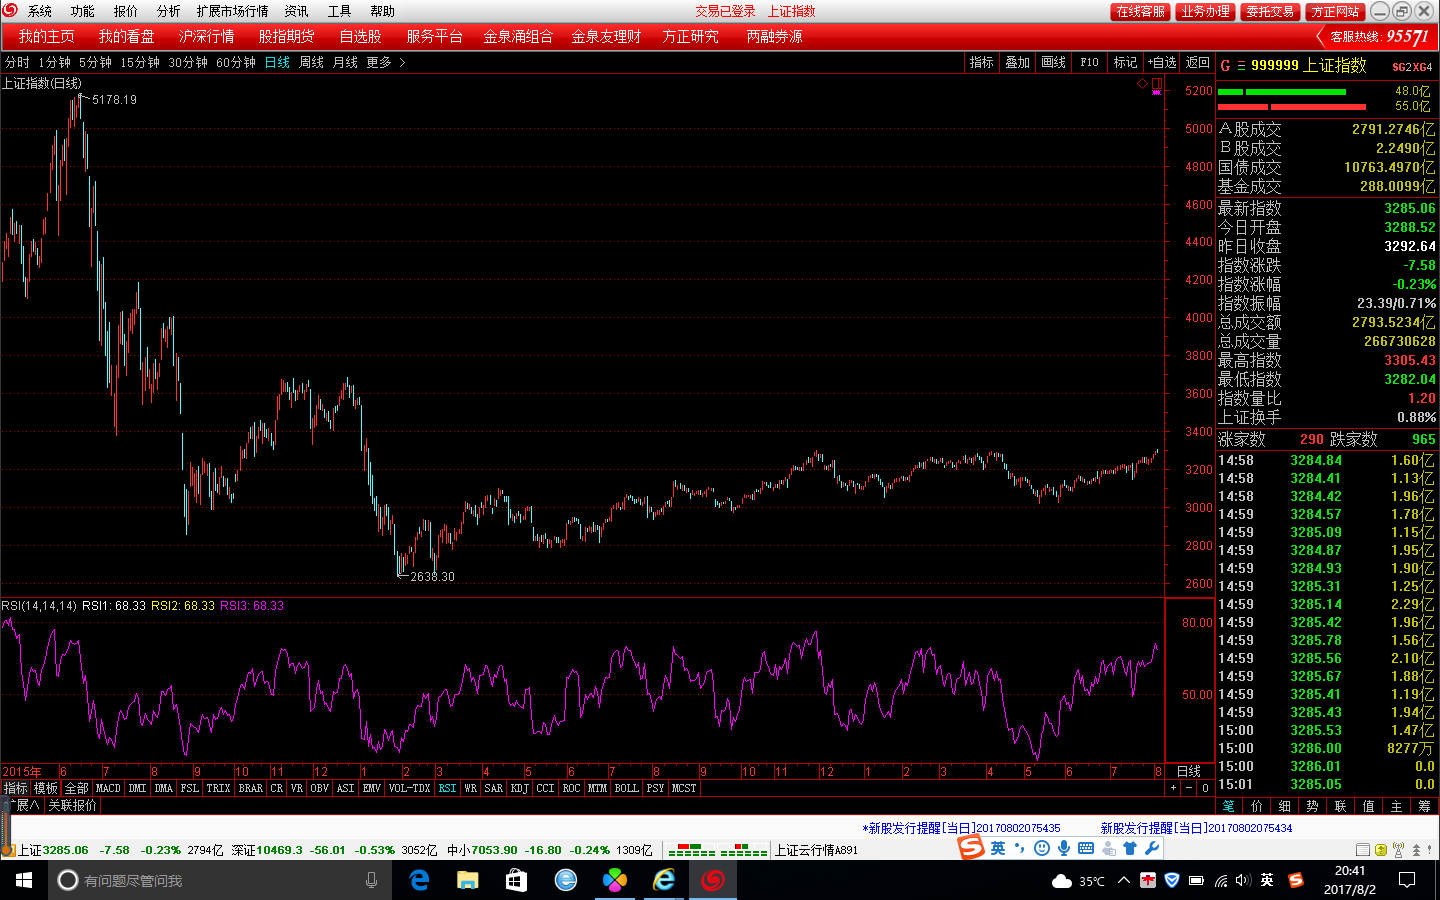This screenshot has height=900, width=1440.
Task: Switch chart period to 月线
Action: tap(345, 62)
